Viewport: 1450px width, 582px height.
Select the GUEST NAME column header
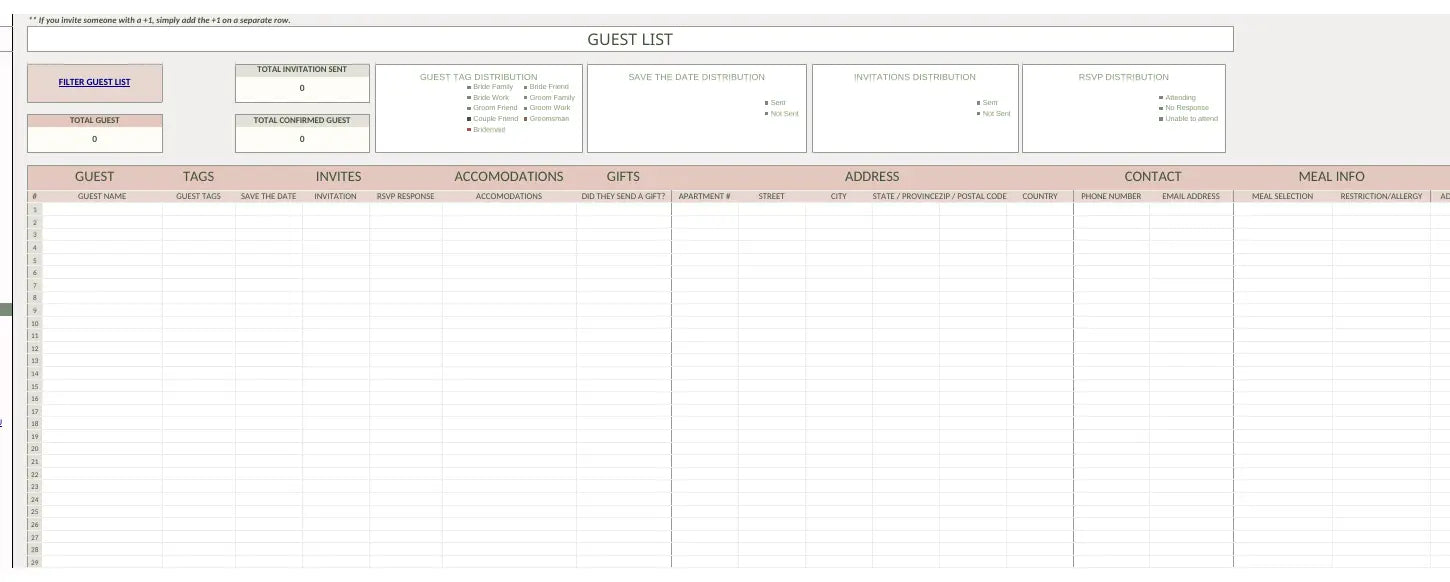pos(102,197)
